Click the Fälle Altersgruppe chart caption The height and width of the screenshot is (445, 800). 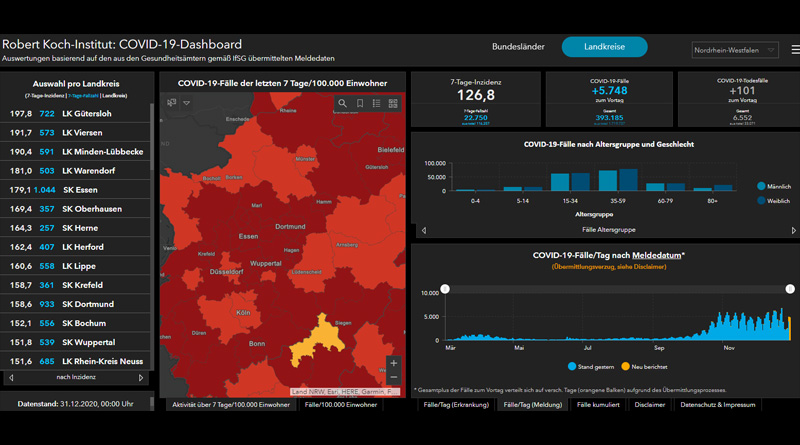tap(609, 230)
